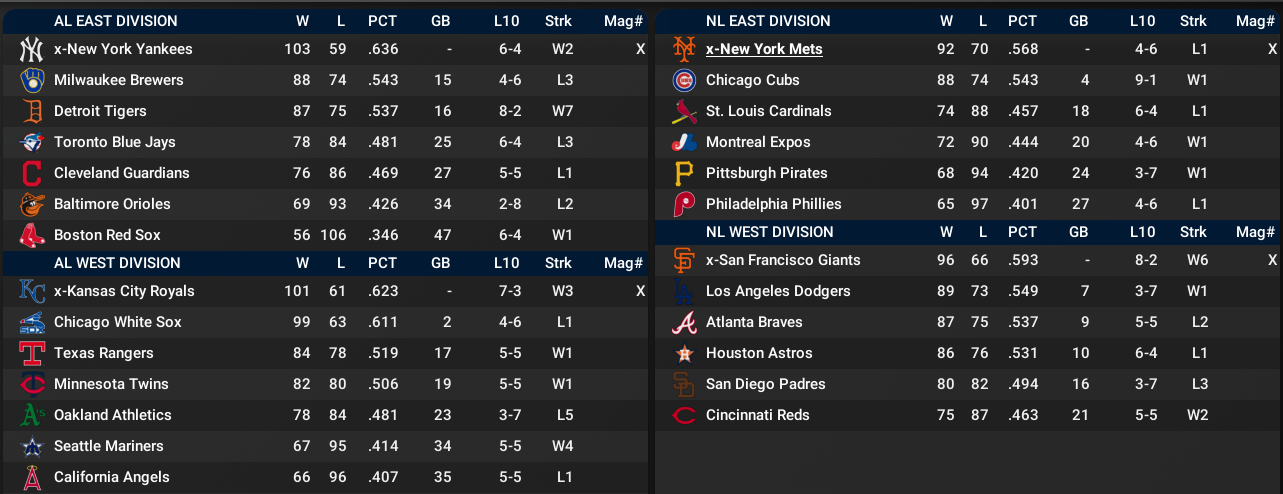Click the Chicago Cubs logo icon
The height and width of the screenshot is (494, 1283).
click(x=684, y=80)
